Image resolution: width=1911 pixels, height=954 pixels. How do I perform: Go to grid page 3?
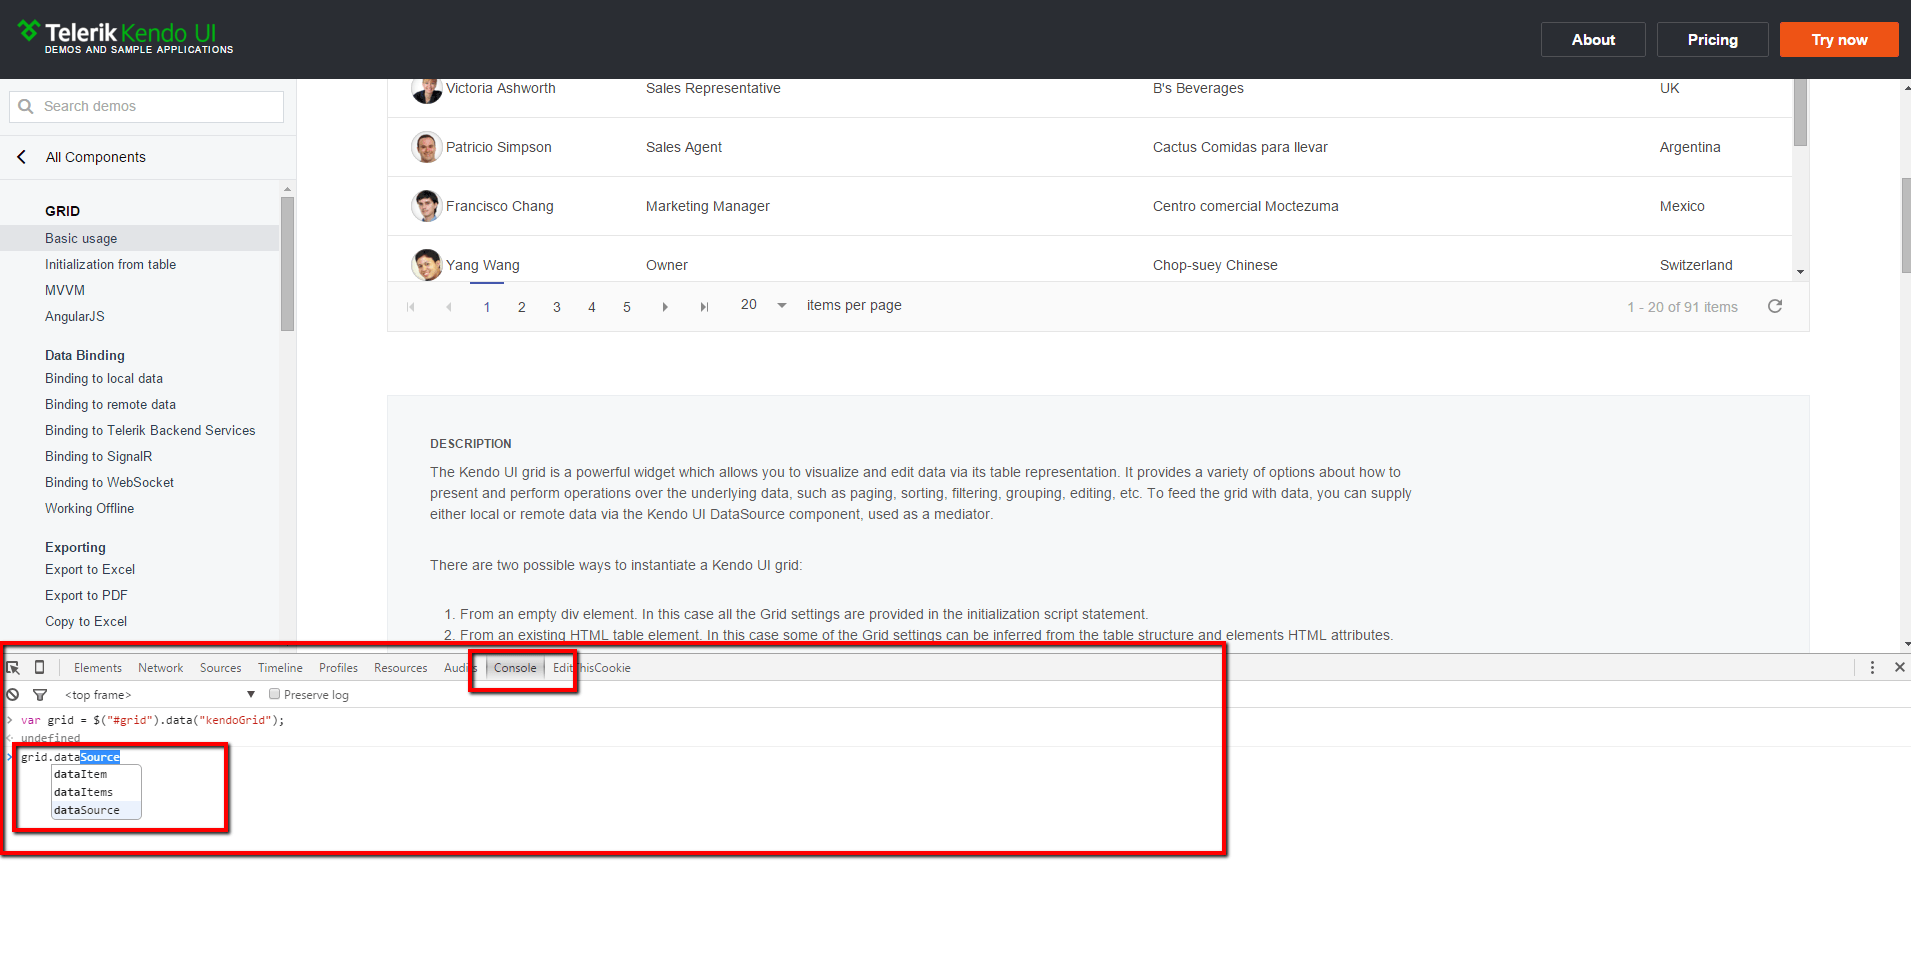tap(557, 307)
